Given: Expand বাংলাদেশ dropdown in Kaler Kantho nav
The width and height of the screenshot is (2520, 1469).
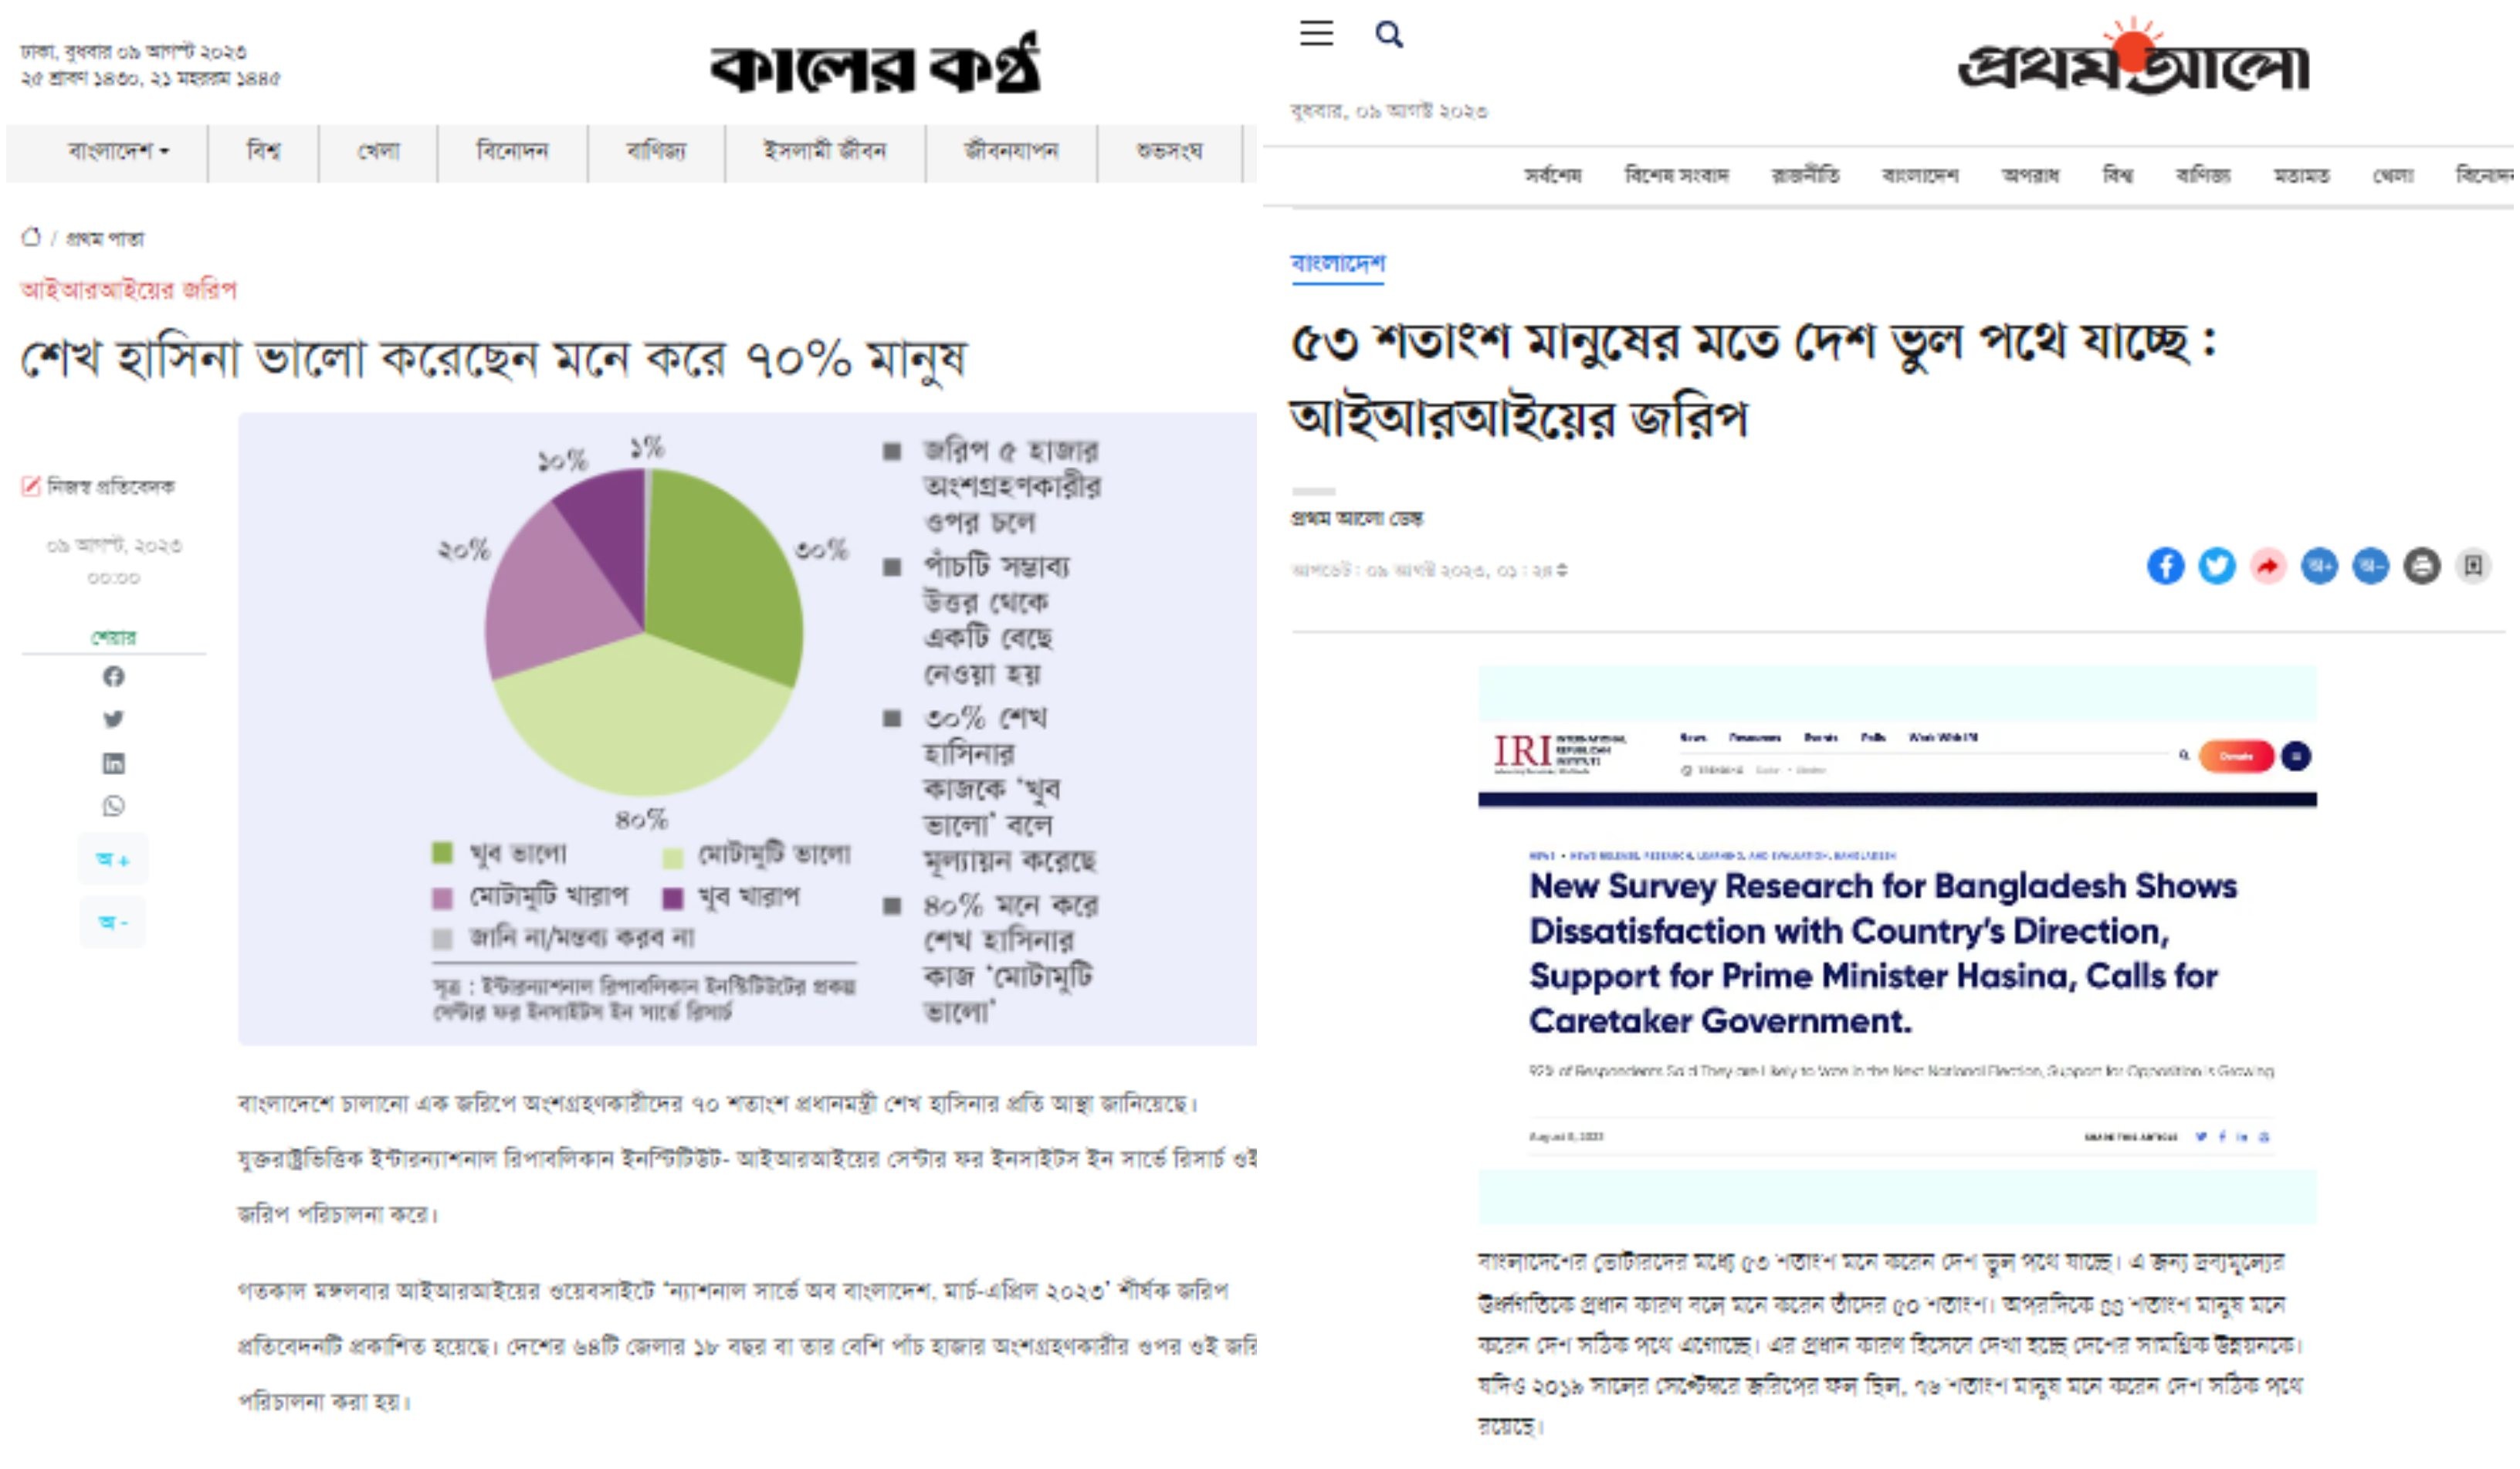Looking at the screenshot, I should [118, 151].
